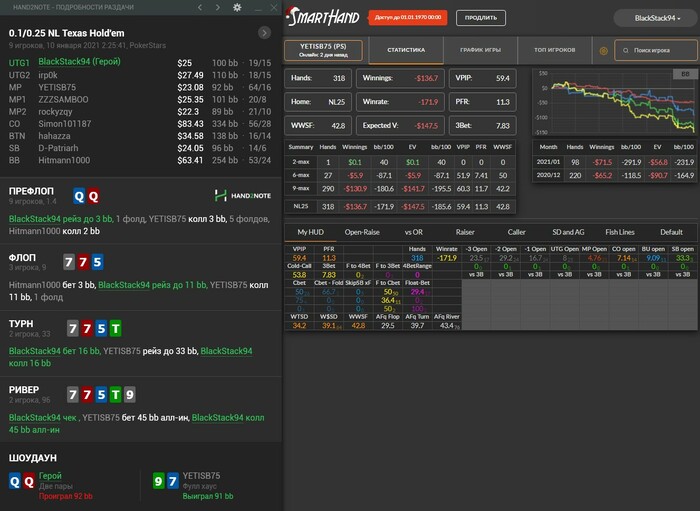Go to next hand arrow in Hand2Note
The image size is (700, 511).
pos(217,7)
